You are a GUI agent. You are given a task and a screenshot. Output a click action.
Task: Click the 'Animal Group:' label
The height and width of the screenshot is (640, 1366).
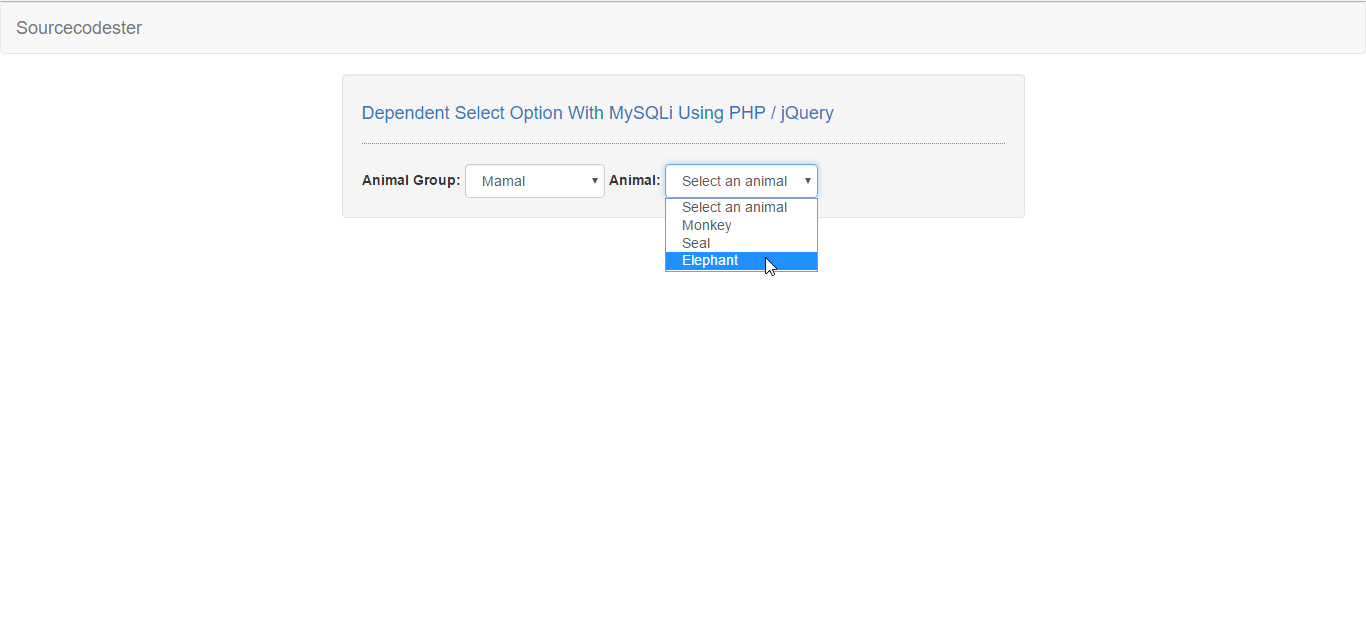click(x=411, y=181)
